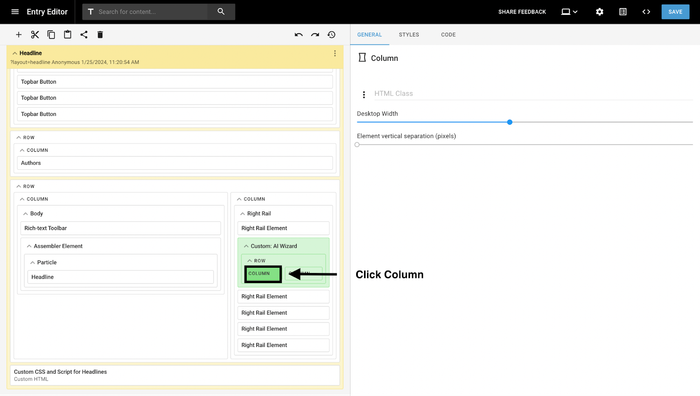Open the Headline three-dot options menu
Viewport: 700px width, 396px height.
(335, 53)
